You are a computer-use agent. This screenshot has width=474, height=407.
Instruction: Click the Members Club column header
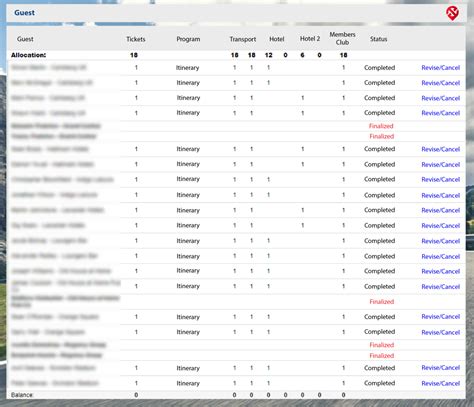pyautogui.click(x=342, y=38)
